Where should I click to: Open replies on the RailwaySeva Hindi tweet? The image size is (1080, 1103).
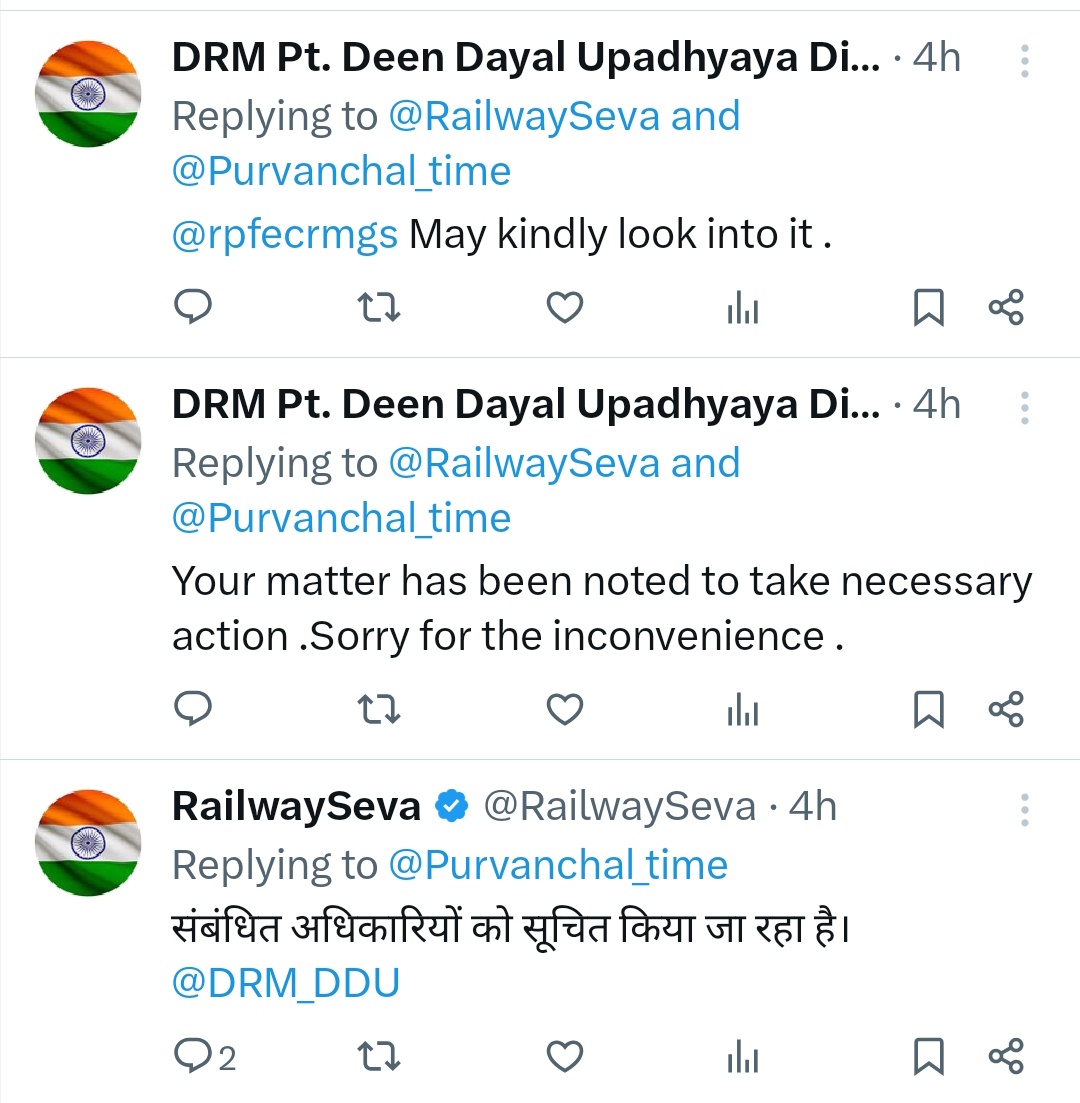(x=205, y=1056)
